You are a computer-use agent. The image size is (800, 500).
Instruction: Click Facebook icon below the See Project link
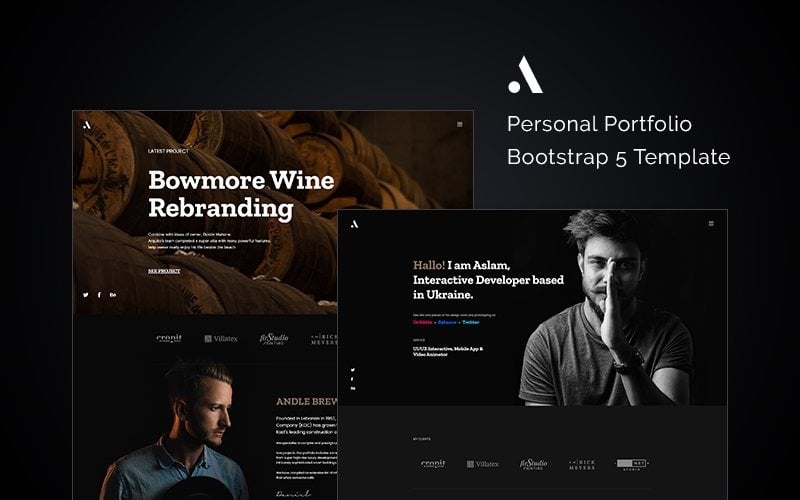tap(99, 295)
